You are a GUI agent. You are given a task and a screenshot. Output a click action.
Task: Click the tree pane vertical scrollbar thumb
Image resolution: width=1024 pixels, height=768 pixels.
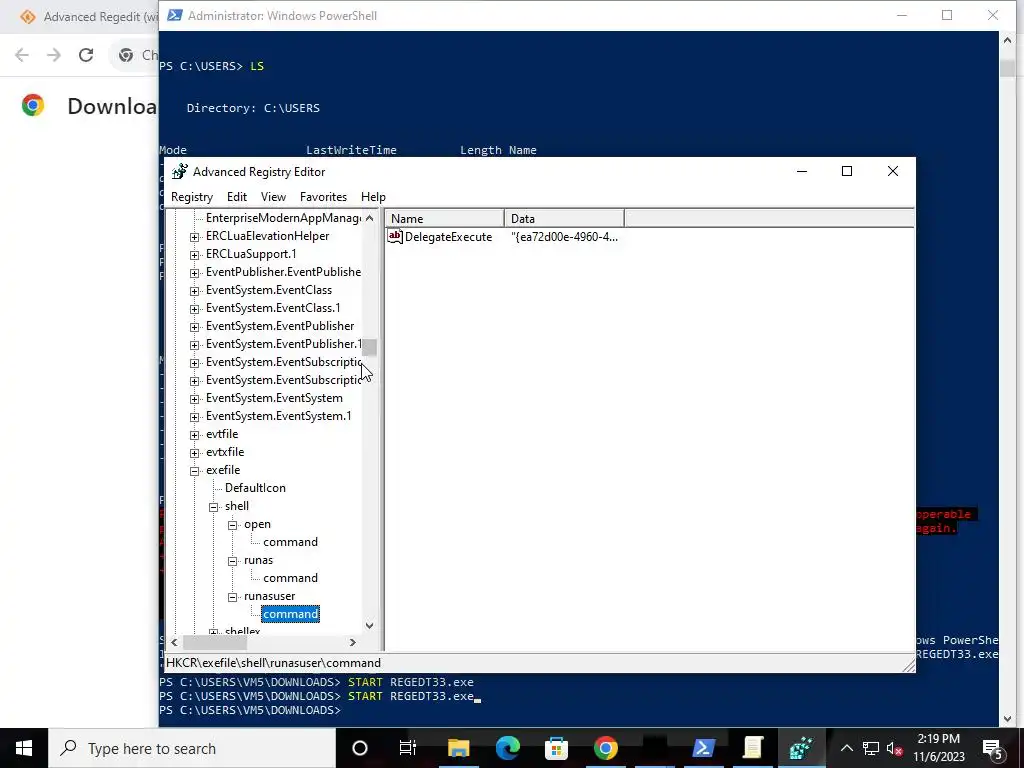point(370,347)
